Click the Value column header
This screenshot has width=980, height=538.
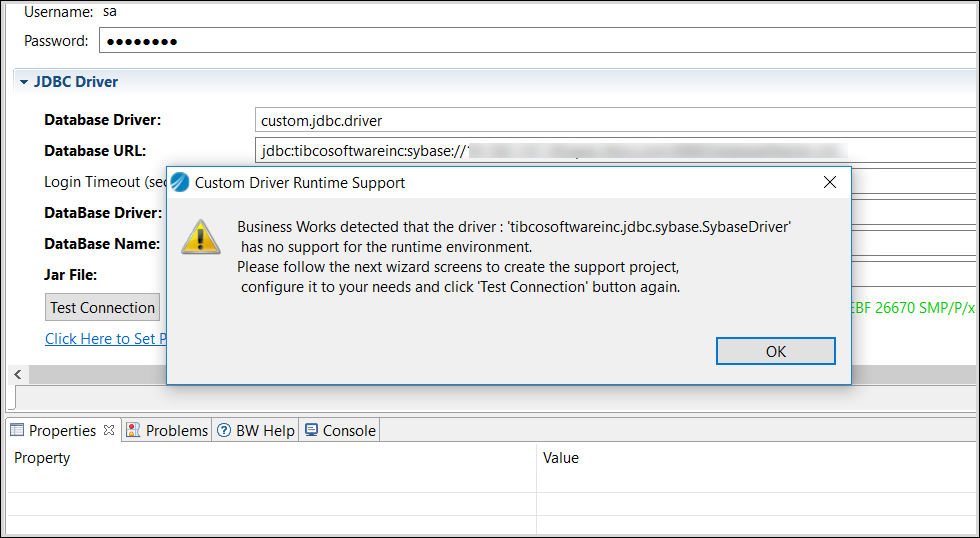[x=560, y=458]
